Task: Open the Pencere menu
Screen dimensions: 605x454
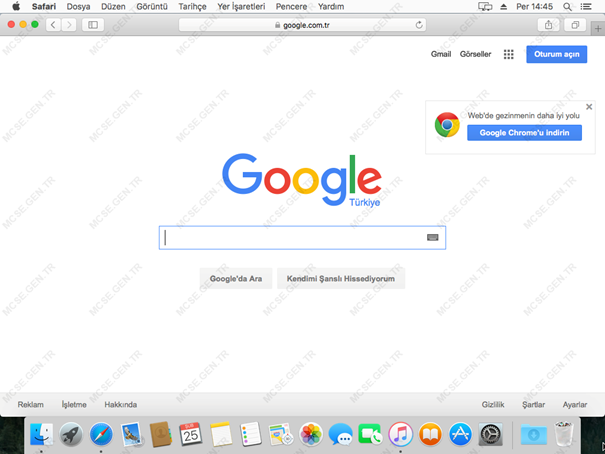Action: coord(291,7)
